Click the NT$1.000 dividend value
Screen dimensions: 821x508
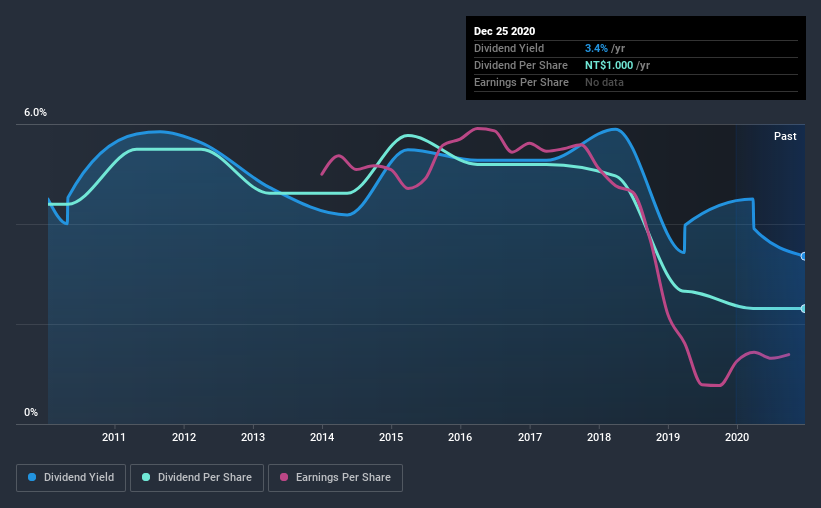click(609, 65)
